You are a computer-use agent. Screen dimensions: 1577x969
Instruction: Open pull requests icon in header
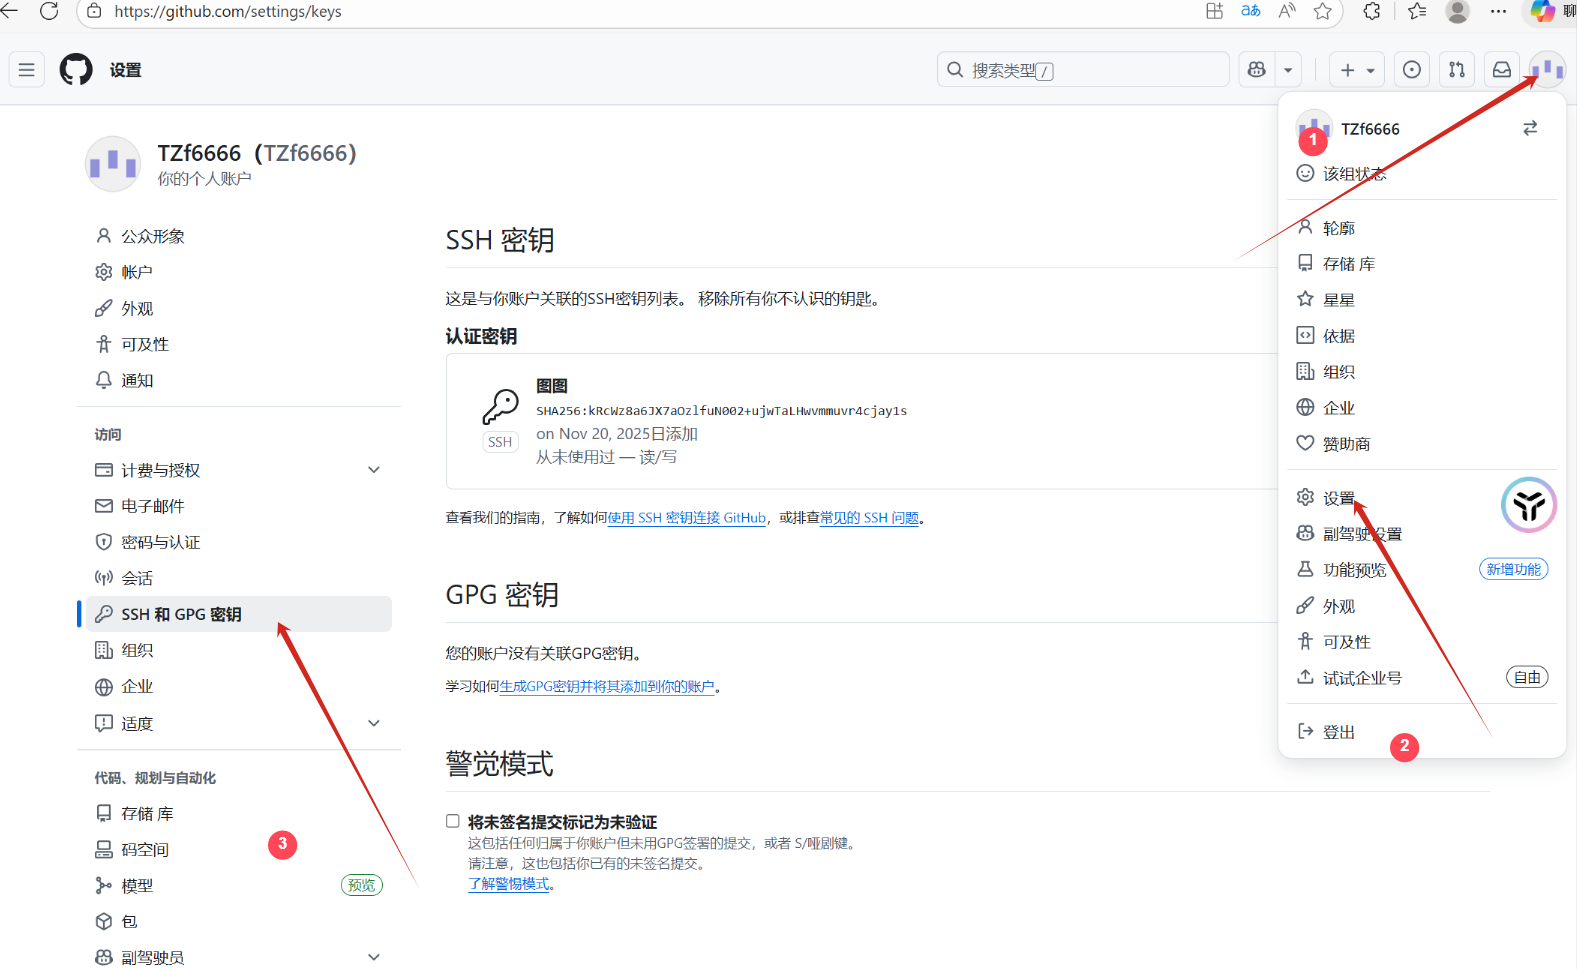coord(1456,70)
